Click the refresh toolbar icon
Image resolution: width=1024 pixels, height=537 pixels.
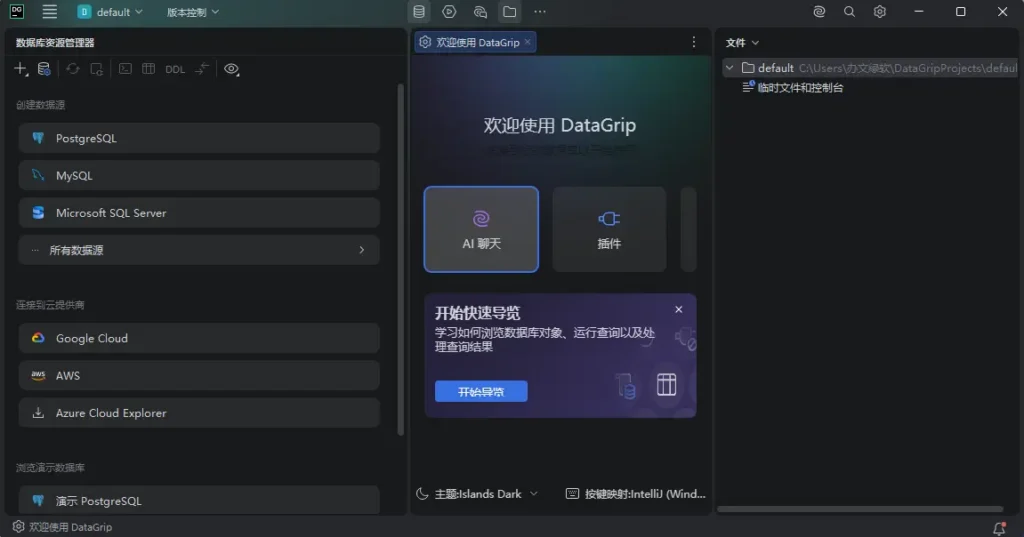72,69
